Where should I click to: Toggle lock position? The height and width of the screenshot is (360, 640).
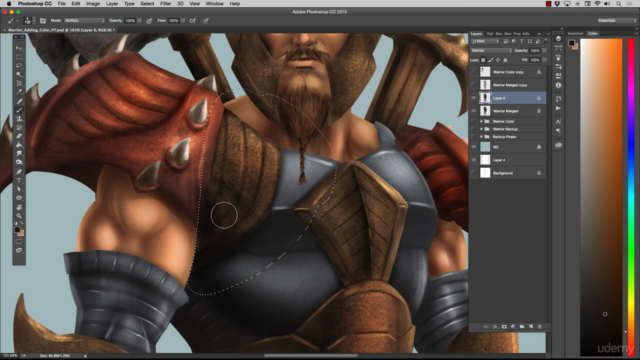click(x=498, y=60)
